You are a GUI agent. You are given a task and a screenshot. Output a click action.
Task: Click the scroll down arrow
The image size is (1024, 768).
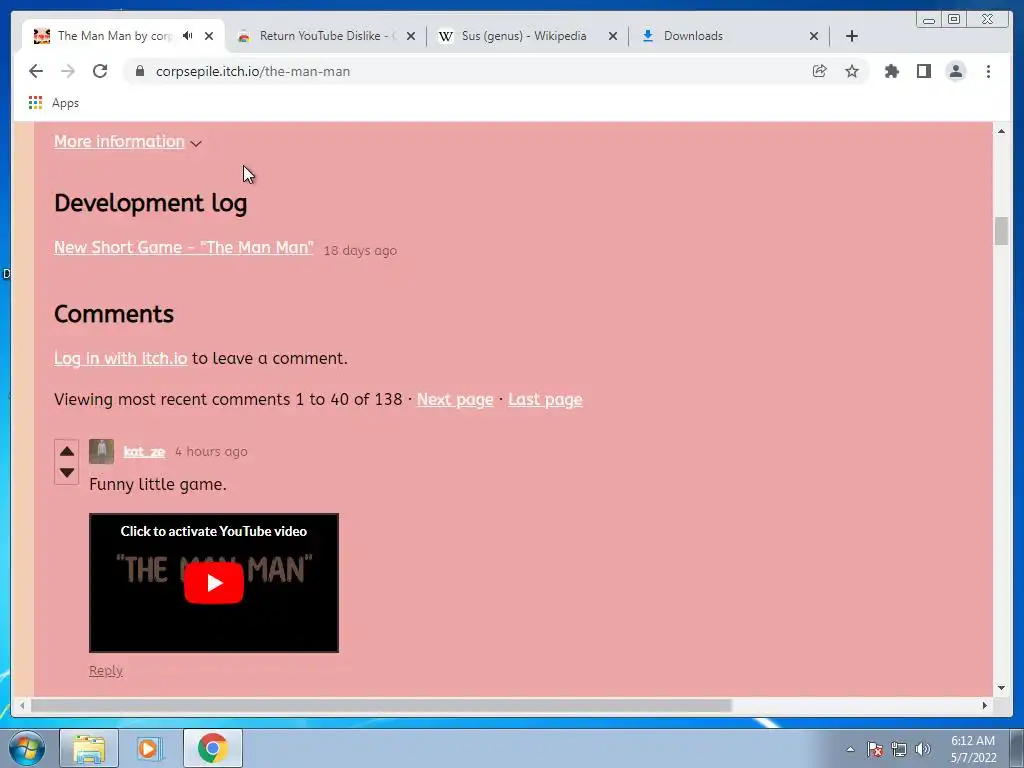(x=1001, y=688)
